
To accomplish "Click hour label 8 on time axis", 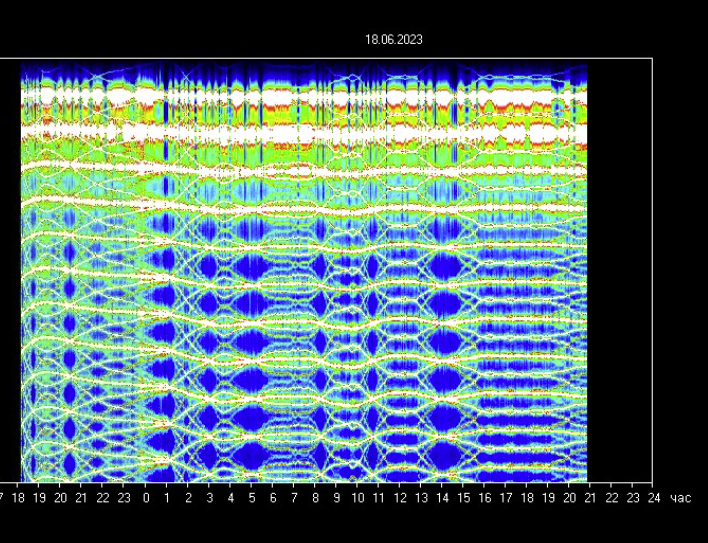I will coord(316,498).
